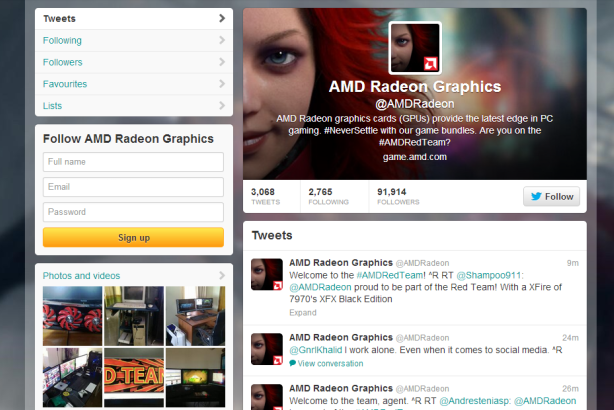The height and width of the screenshot is (410, 614).
Task: Open author name on 26m tweet
Action: tap(341, 388)
